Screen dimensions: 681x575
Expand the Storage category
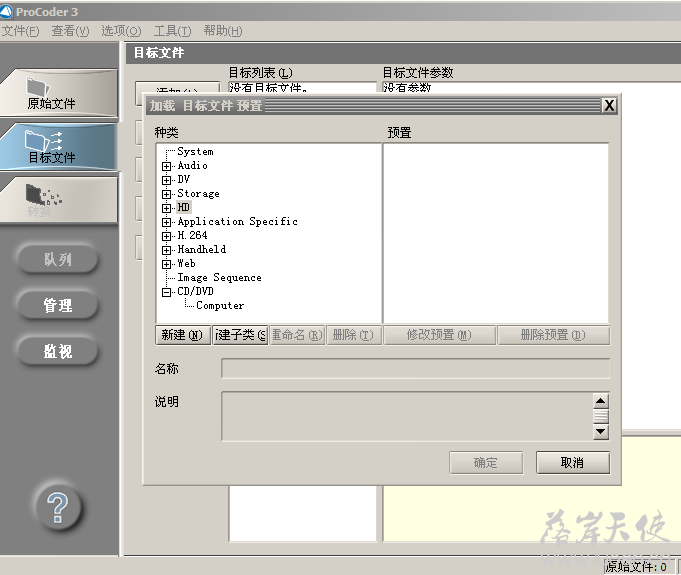coord(166,194)
